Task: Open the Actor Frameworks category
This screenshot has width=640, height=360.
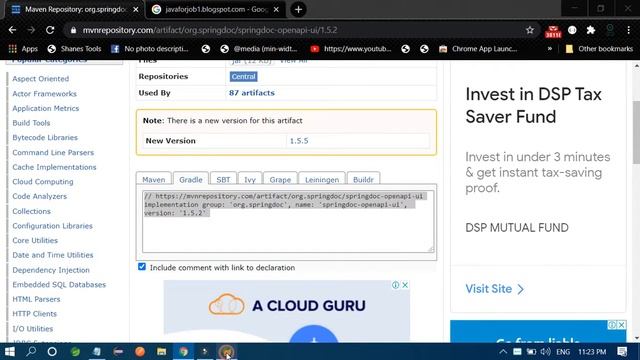Action: (44, 93)
